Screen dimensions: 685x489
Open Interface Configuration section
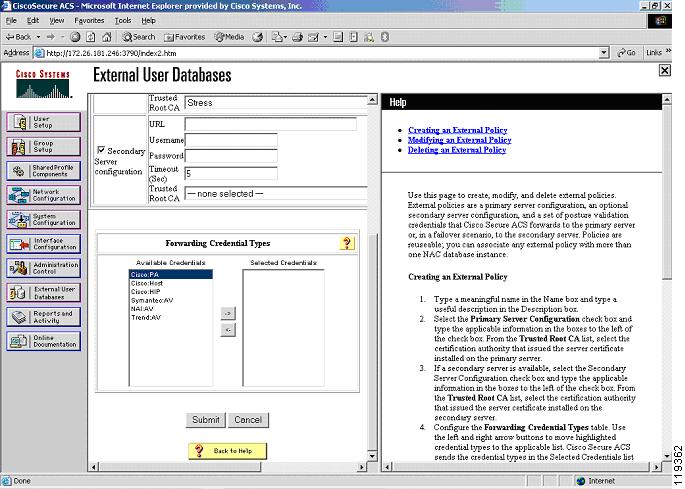click(x=43, y=244)
